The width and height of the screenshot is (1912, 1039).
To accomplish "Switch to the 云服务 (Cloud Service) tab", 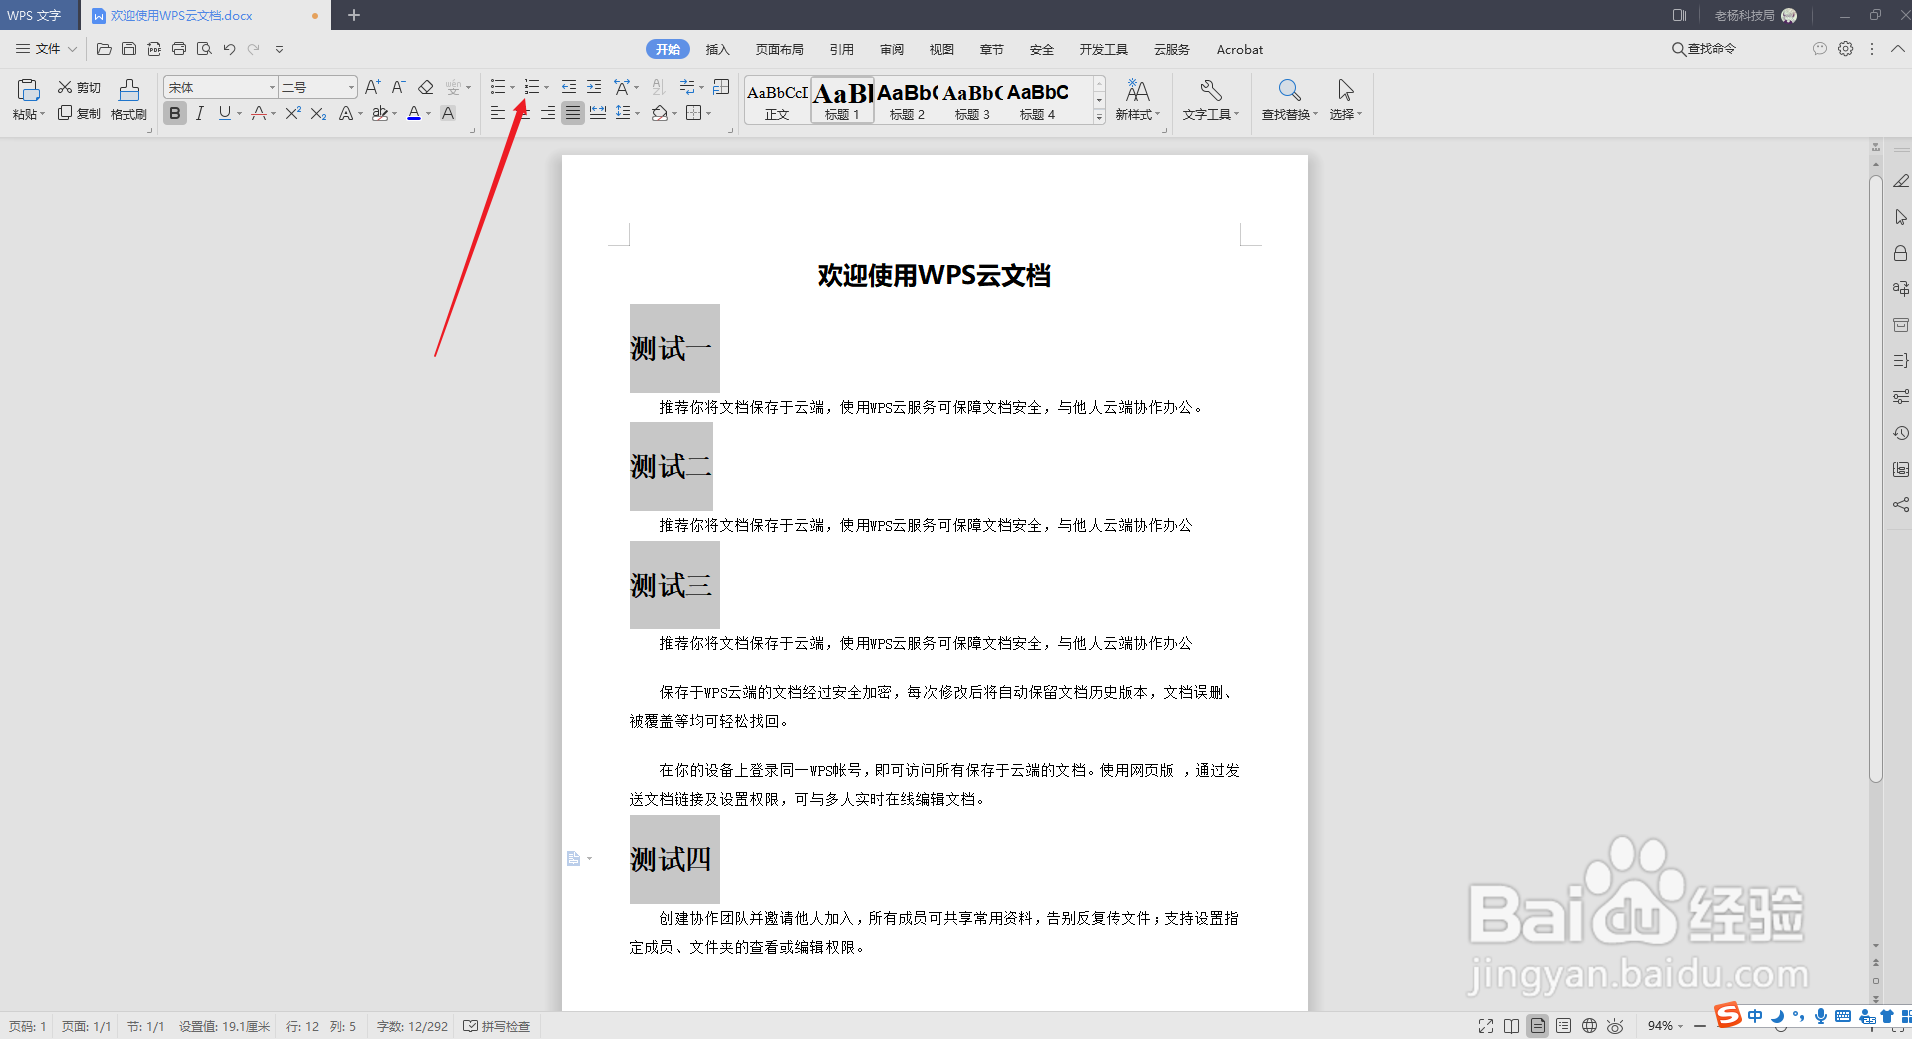I will pos(1172,49).
